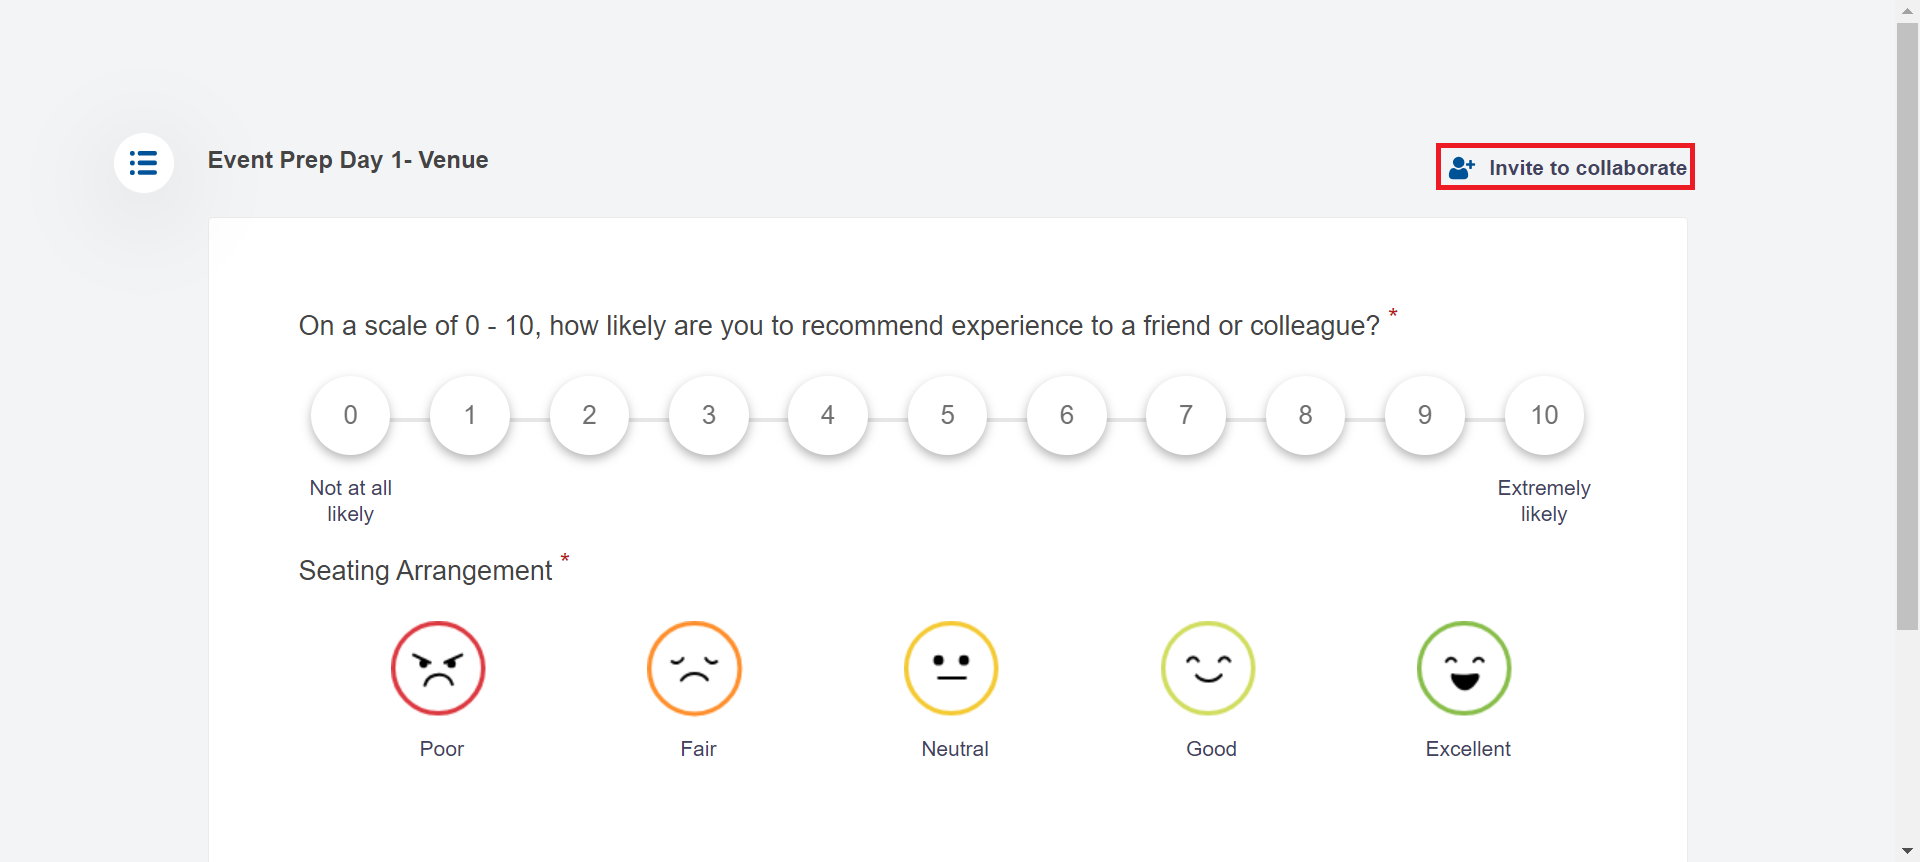
Task: Pick score 9 on the scale
Action: click(x=1425, y=415)
